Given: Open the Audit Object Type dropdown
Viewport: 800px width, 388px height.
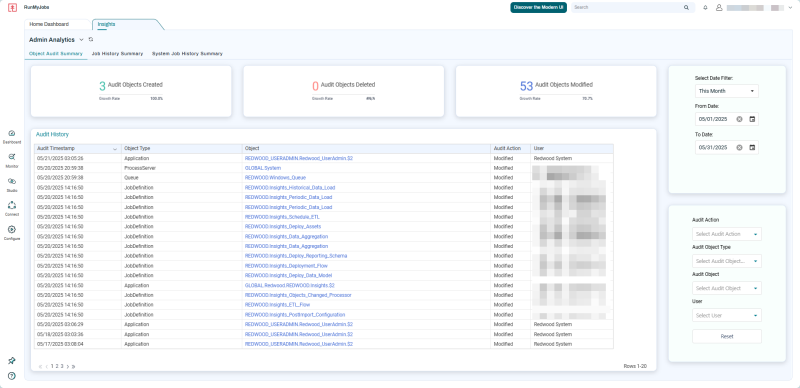Looking at the screenshot, I should click(x=727, y=261).
